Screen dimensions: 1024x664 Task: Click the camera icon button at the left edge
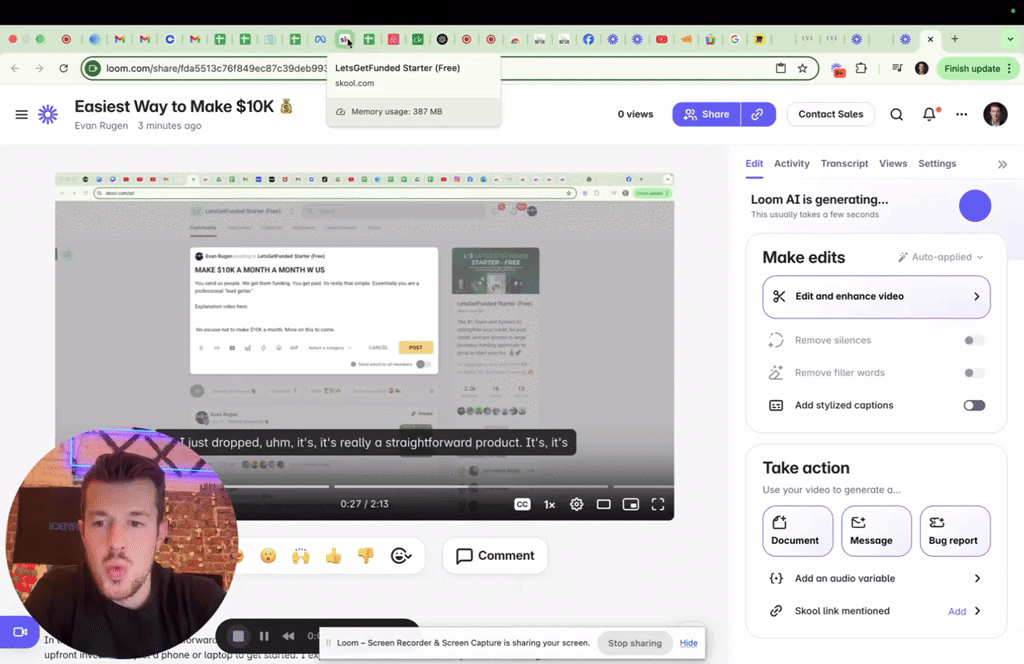[20, 632]
